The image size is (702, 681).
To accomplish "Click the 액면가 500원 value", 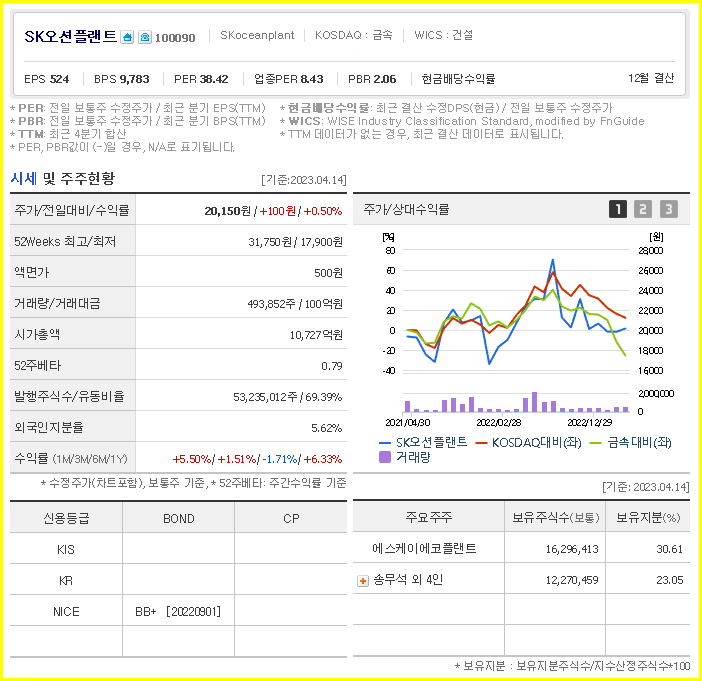I will click(x=329, y=273).
